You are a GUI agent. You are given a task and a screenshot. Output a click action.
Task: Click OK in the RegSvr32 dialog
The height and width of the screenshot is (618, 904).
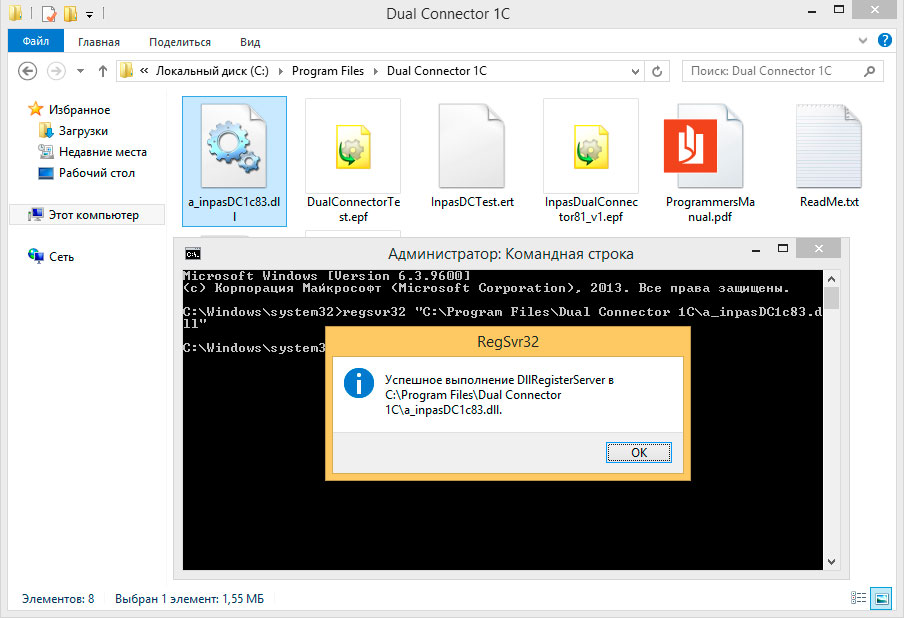pos(639,453)
